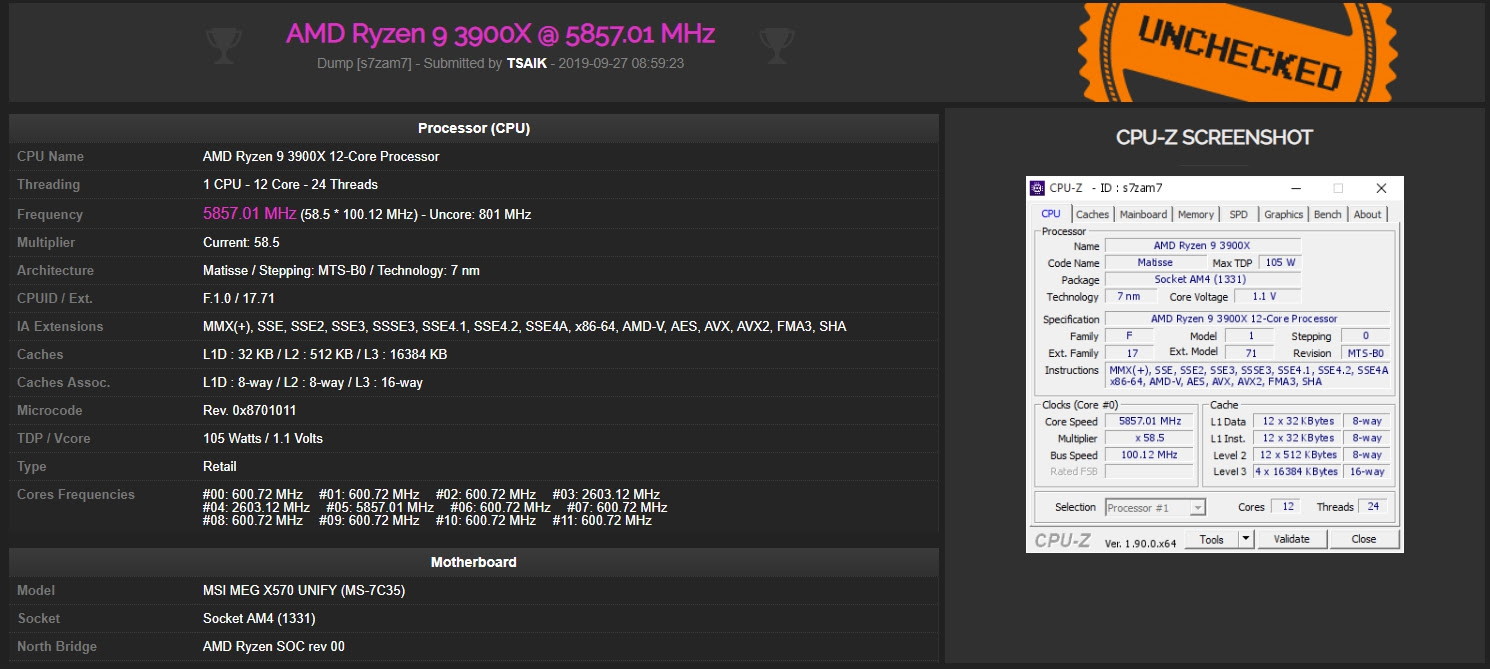Image resolution: width=1490 pixels, height=669 pixels.
Task: Switch to the Mainboard tab in CPU-Z
Action: (x=1143, y=214)
